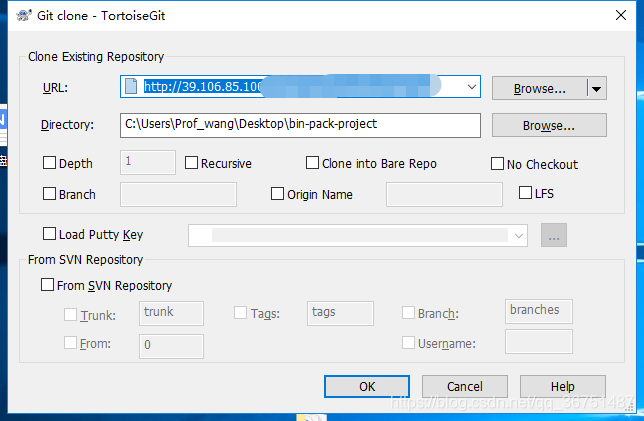Toggle the Username checkbox

click(408, 343)
